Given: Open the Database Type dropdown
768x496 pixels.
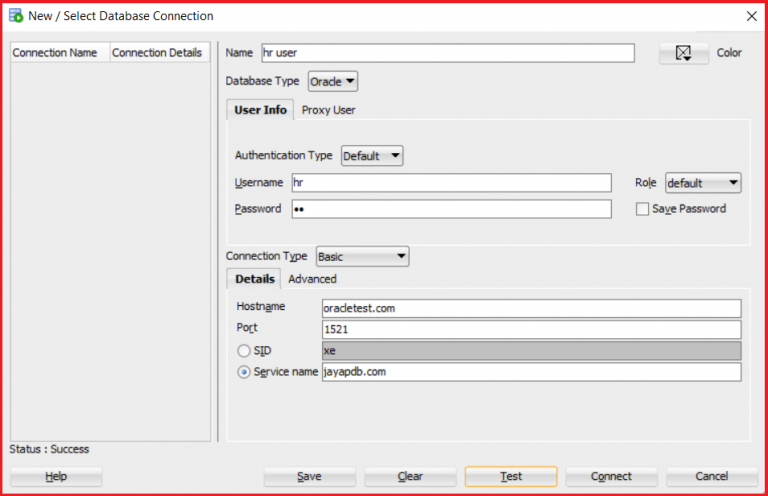Looking at the screenshot, I should coord(333,81).
